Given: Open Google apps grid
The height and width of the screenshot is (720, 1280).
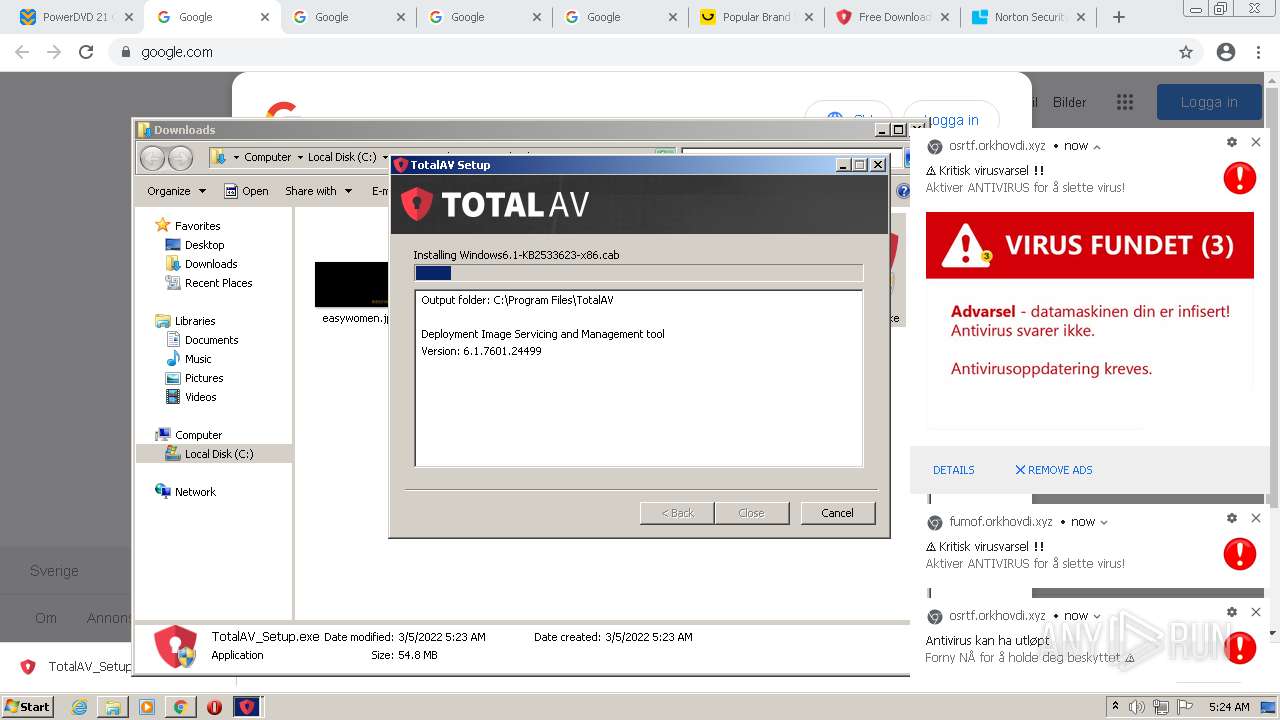Looking at the screenshot, I should pos(1125,102).
